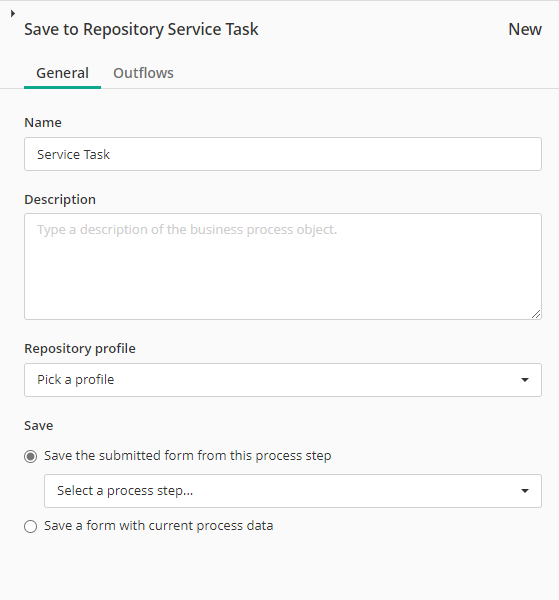The image size is (559, 600).
Task: Click the New status label
Action: (525, 29)
